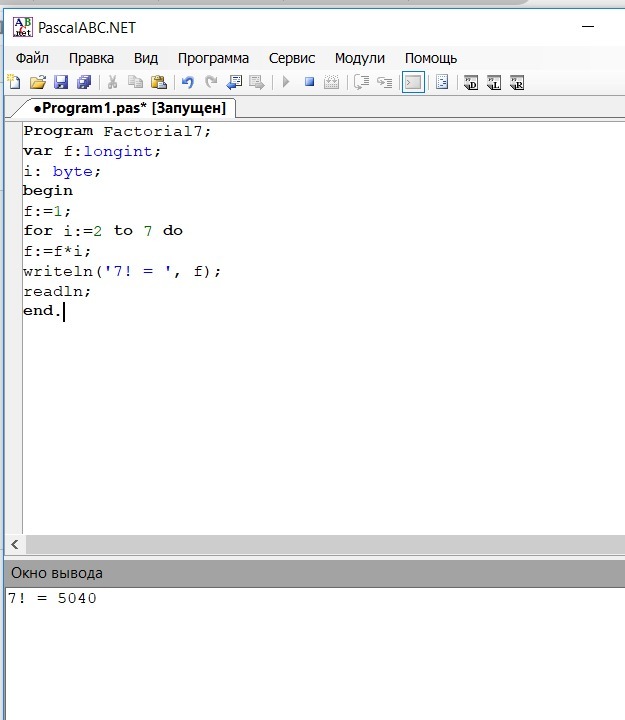The height and width of the screenshot is (720, 625).
Task: Click the Open file folder icon
Action: (38, 83)
